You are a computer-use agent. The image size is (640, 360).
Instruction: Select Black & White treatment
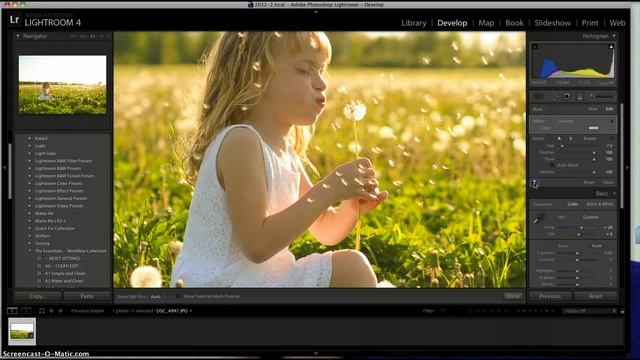600,204
